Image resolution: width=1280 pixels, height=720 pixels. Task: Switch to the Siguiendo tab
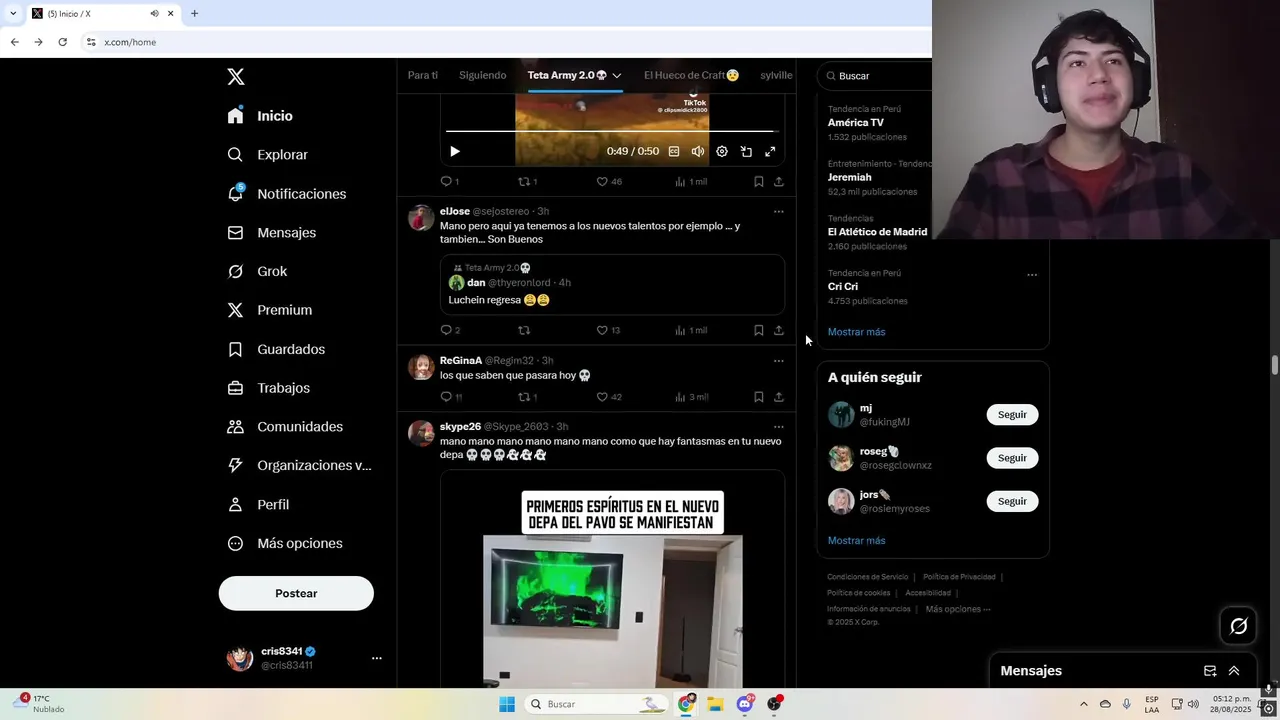(x=482, y=75)
